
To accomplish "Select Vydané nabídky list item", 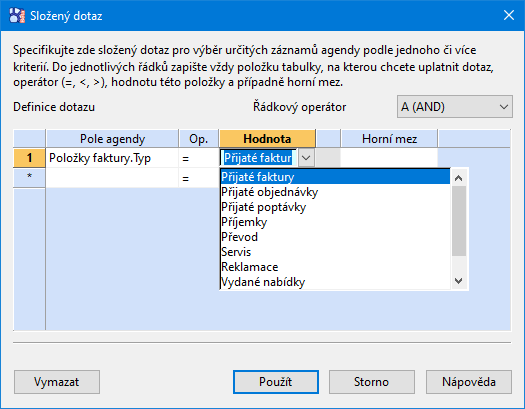I will 335,282.
